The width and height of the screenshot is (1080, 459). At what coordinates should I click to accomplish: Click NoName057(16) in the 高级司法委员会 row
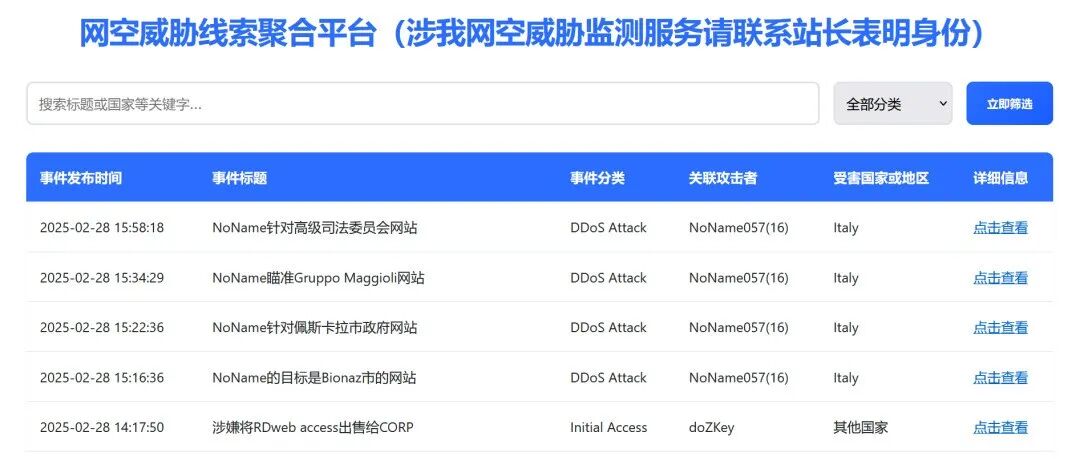click(x=738, y=227)
